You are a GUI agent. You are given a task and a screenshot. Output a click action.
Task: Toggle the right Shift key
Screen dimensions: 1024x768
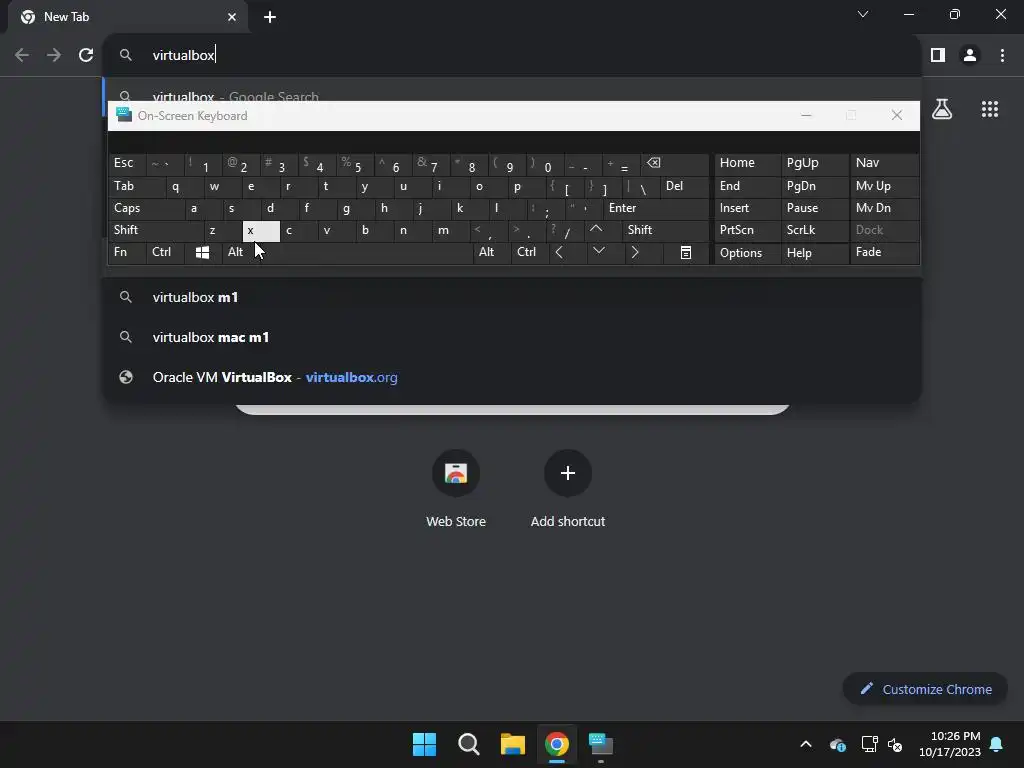(x=665, y=230)
